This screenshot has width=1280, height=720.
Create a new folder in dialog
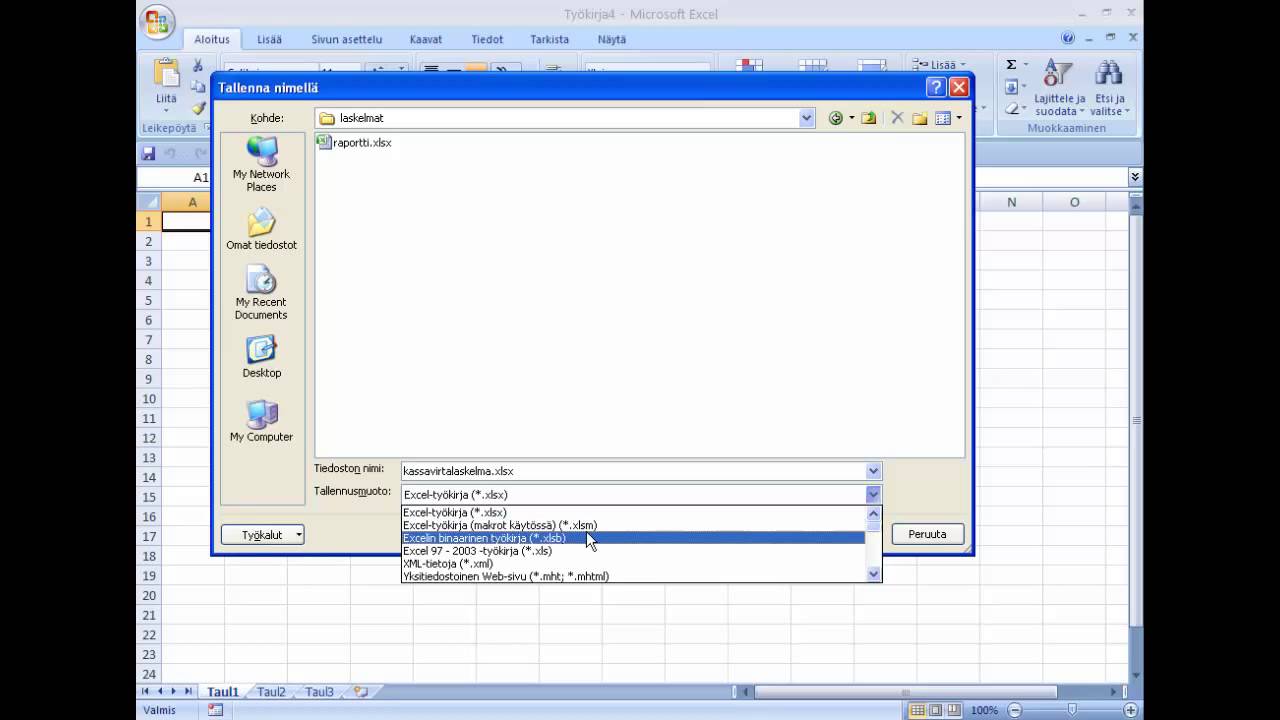[919, 118]
